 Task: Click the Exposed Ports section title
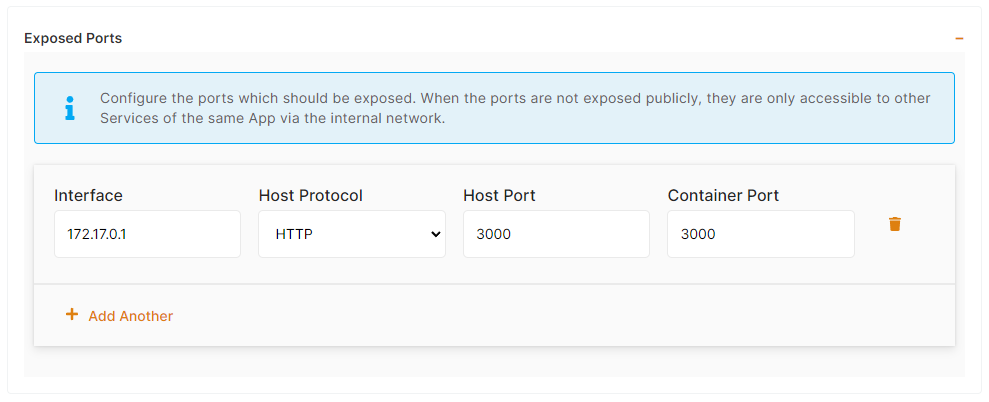(73, 39)
